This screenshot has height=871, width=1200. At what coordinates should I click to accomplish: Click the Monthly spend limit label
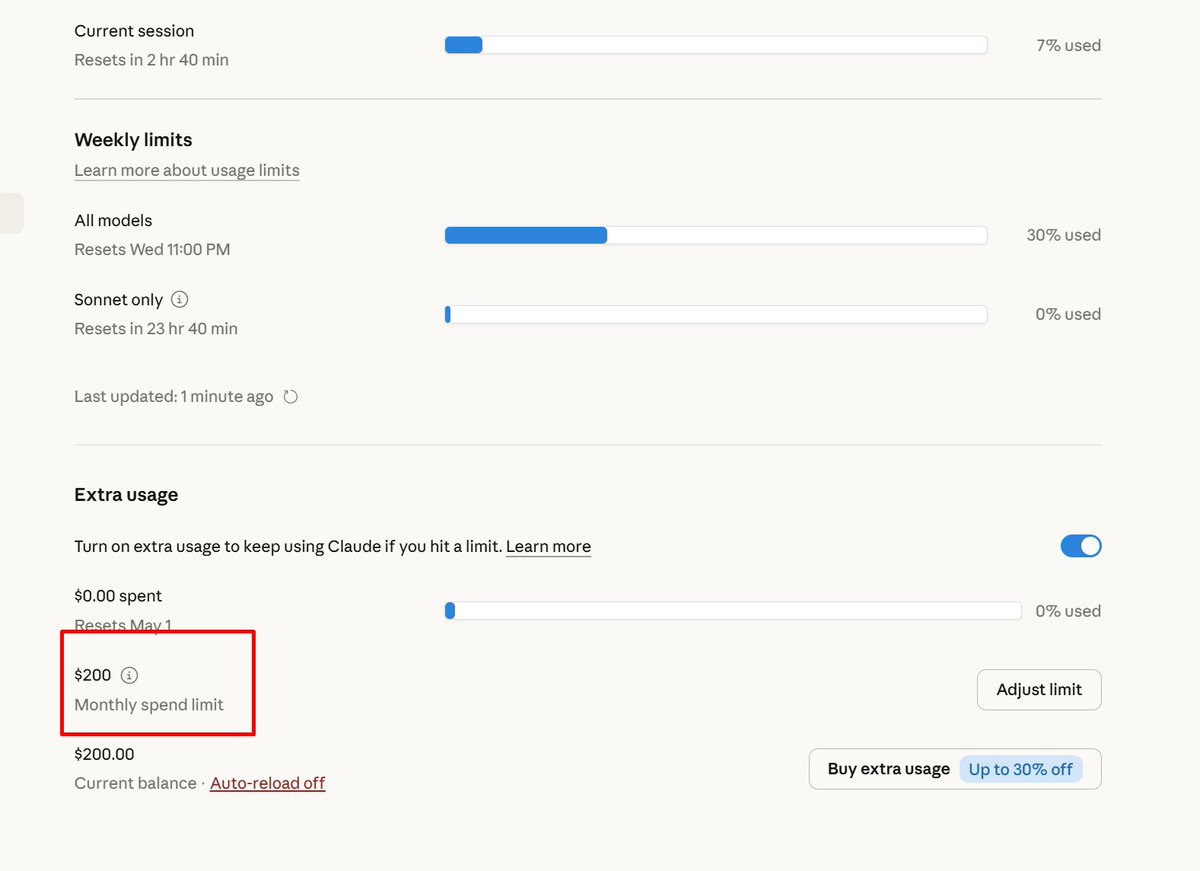(149, 704)
